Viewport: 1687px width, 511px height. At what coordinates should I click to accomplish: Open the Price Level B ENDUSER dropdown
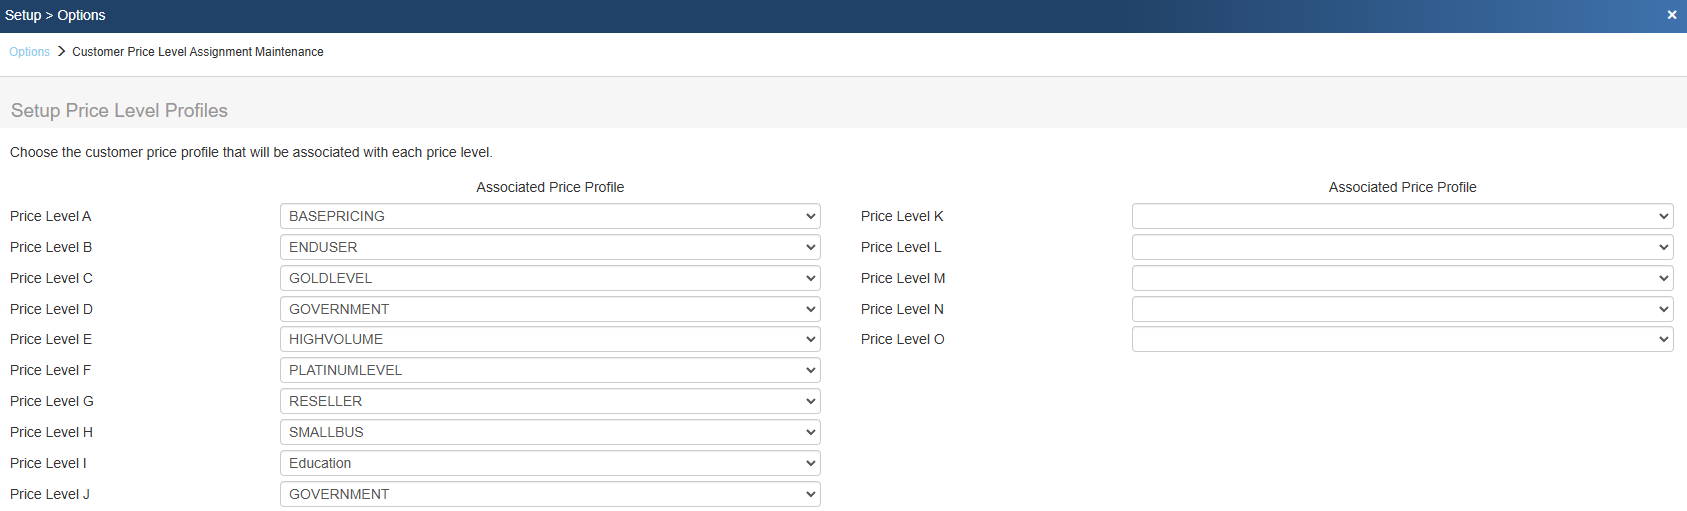pyautogui.click(x=550, y=247)
